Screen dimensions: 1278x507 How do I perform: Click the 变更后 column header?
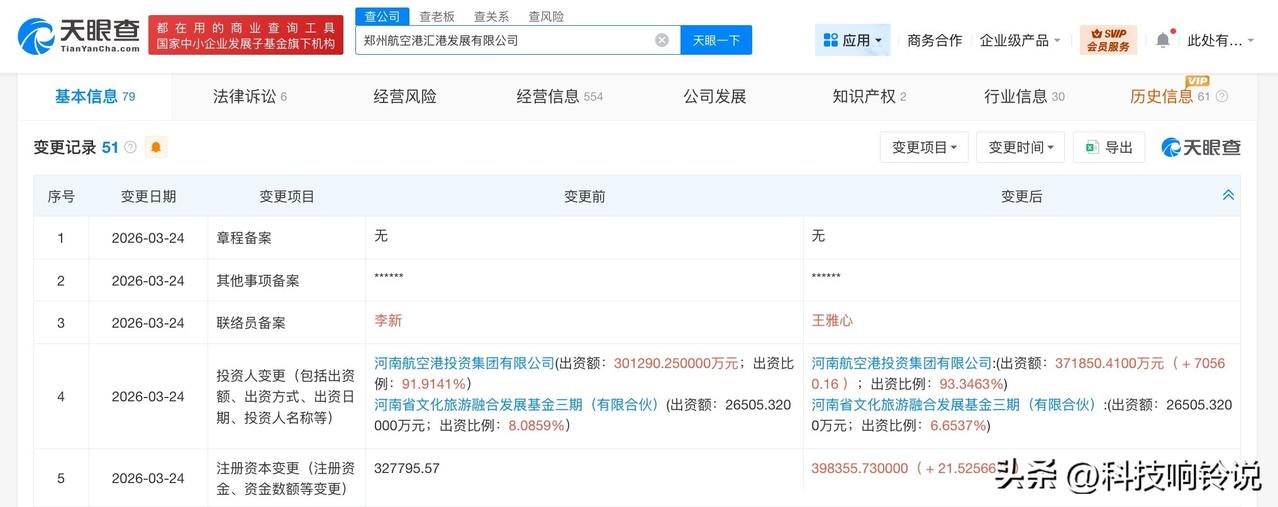point(1022,197)
